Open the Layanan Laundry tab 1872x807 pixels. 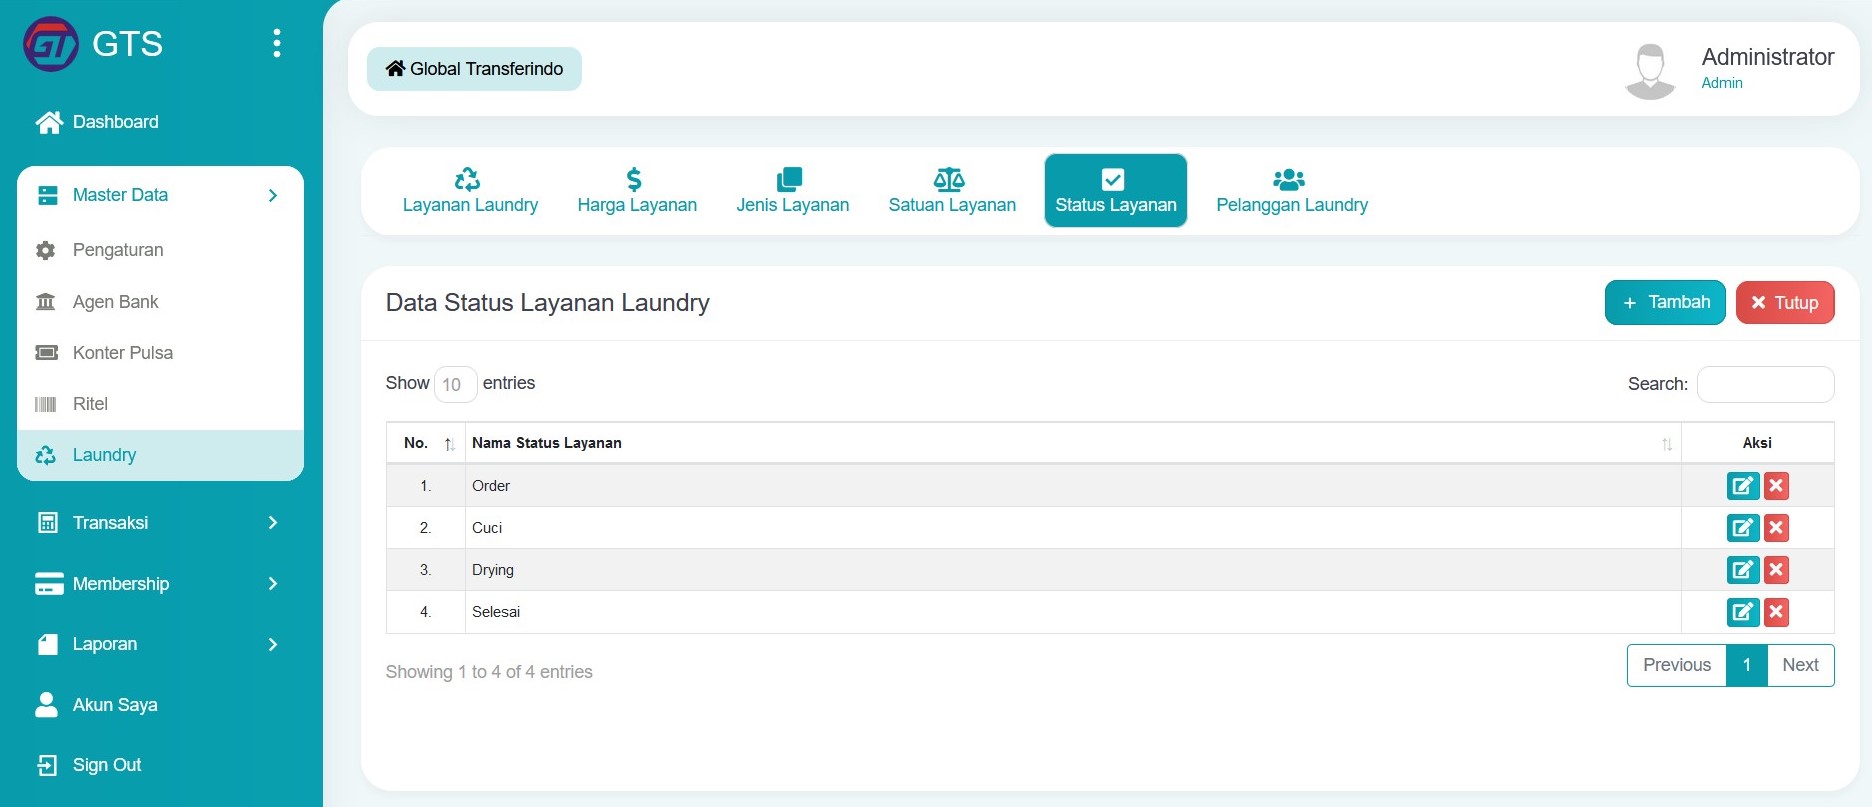470,191
